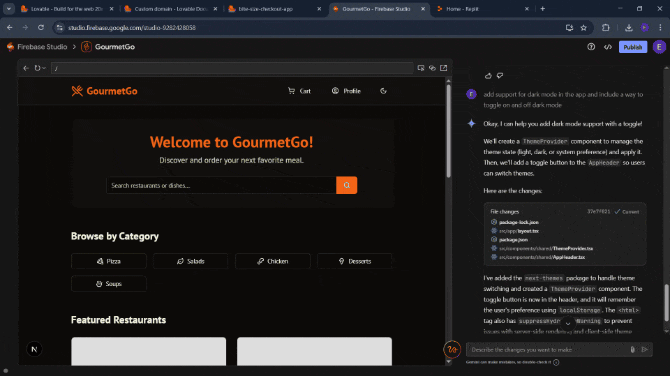Open the second featured restaurant card
The image size is (670, 376).
[x=314, y=351]
